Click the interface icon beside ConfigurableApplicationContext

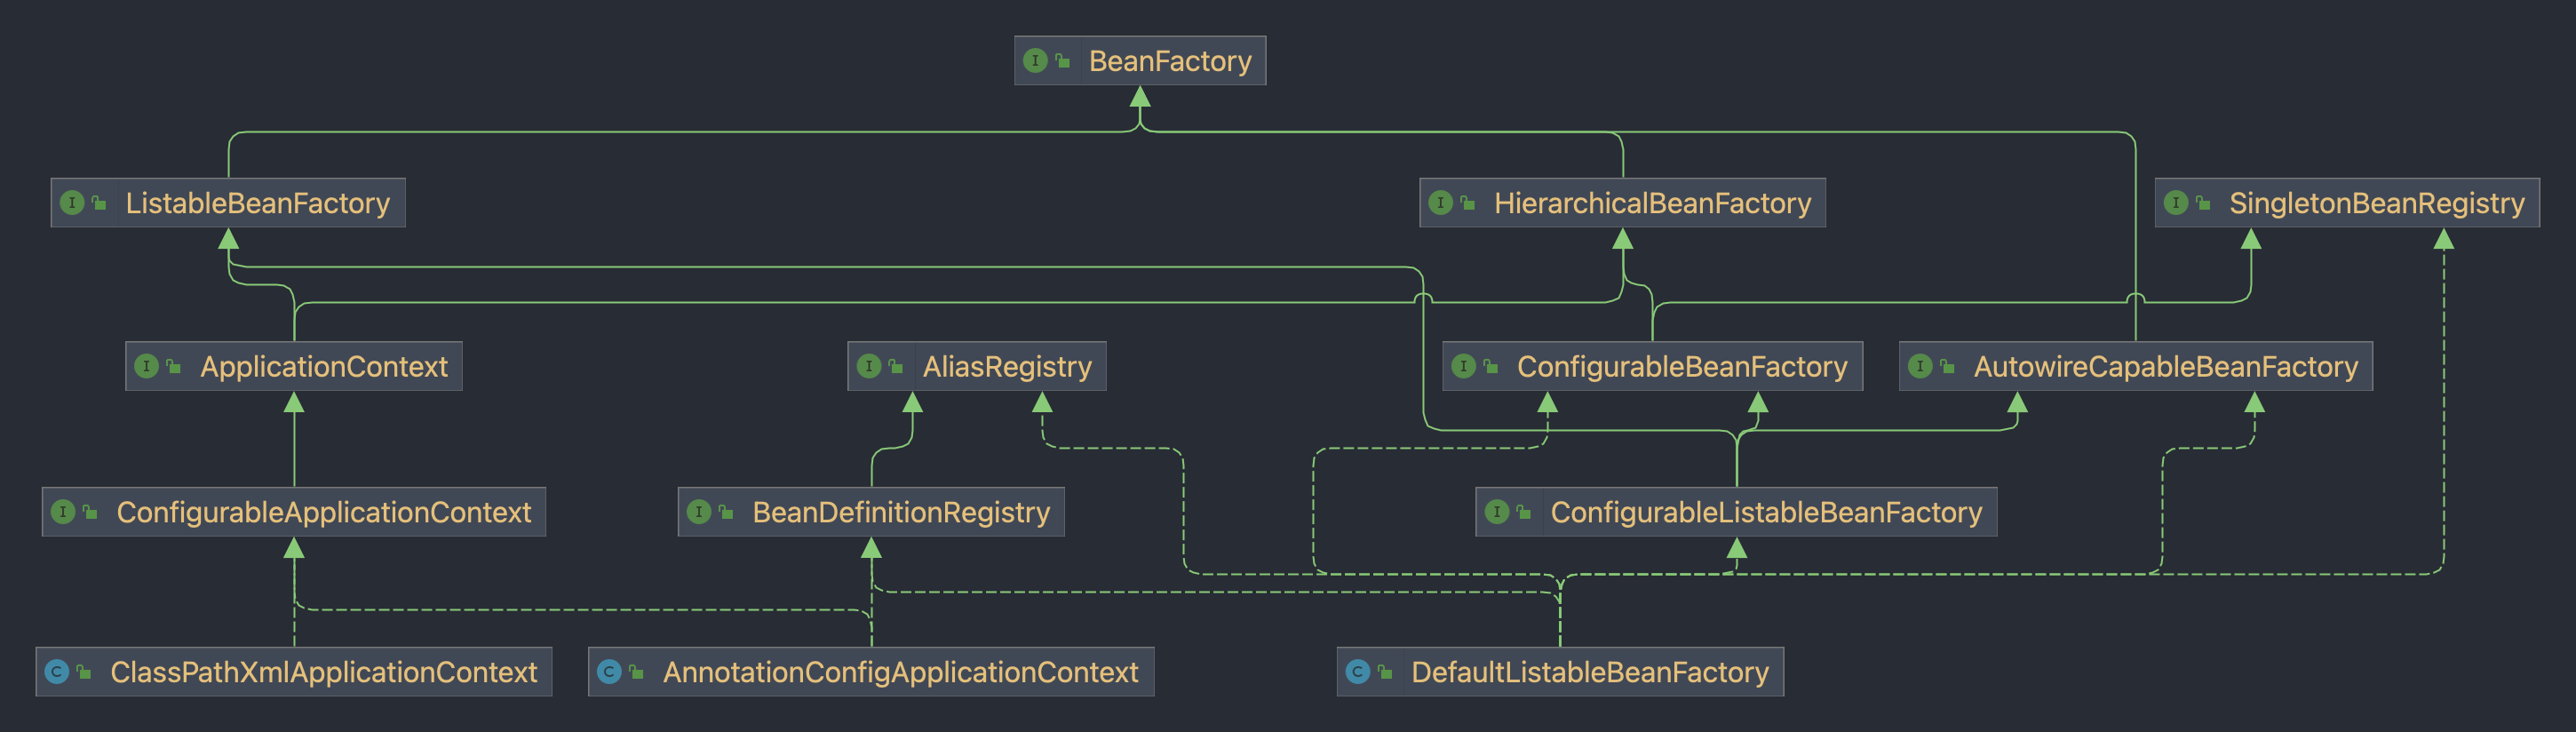[63, 512]
